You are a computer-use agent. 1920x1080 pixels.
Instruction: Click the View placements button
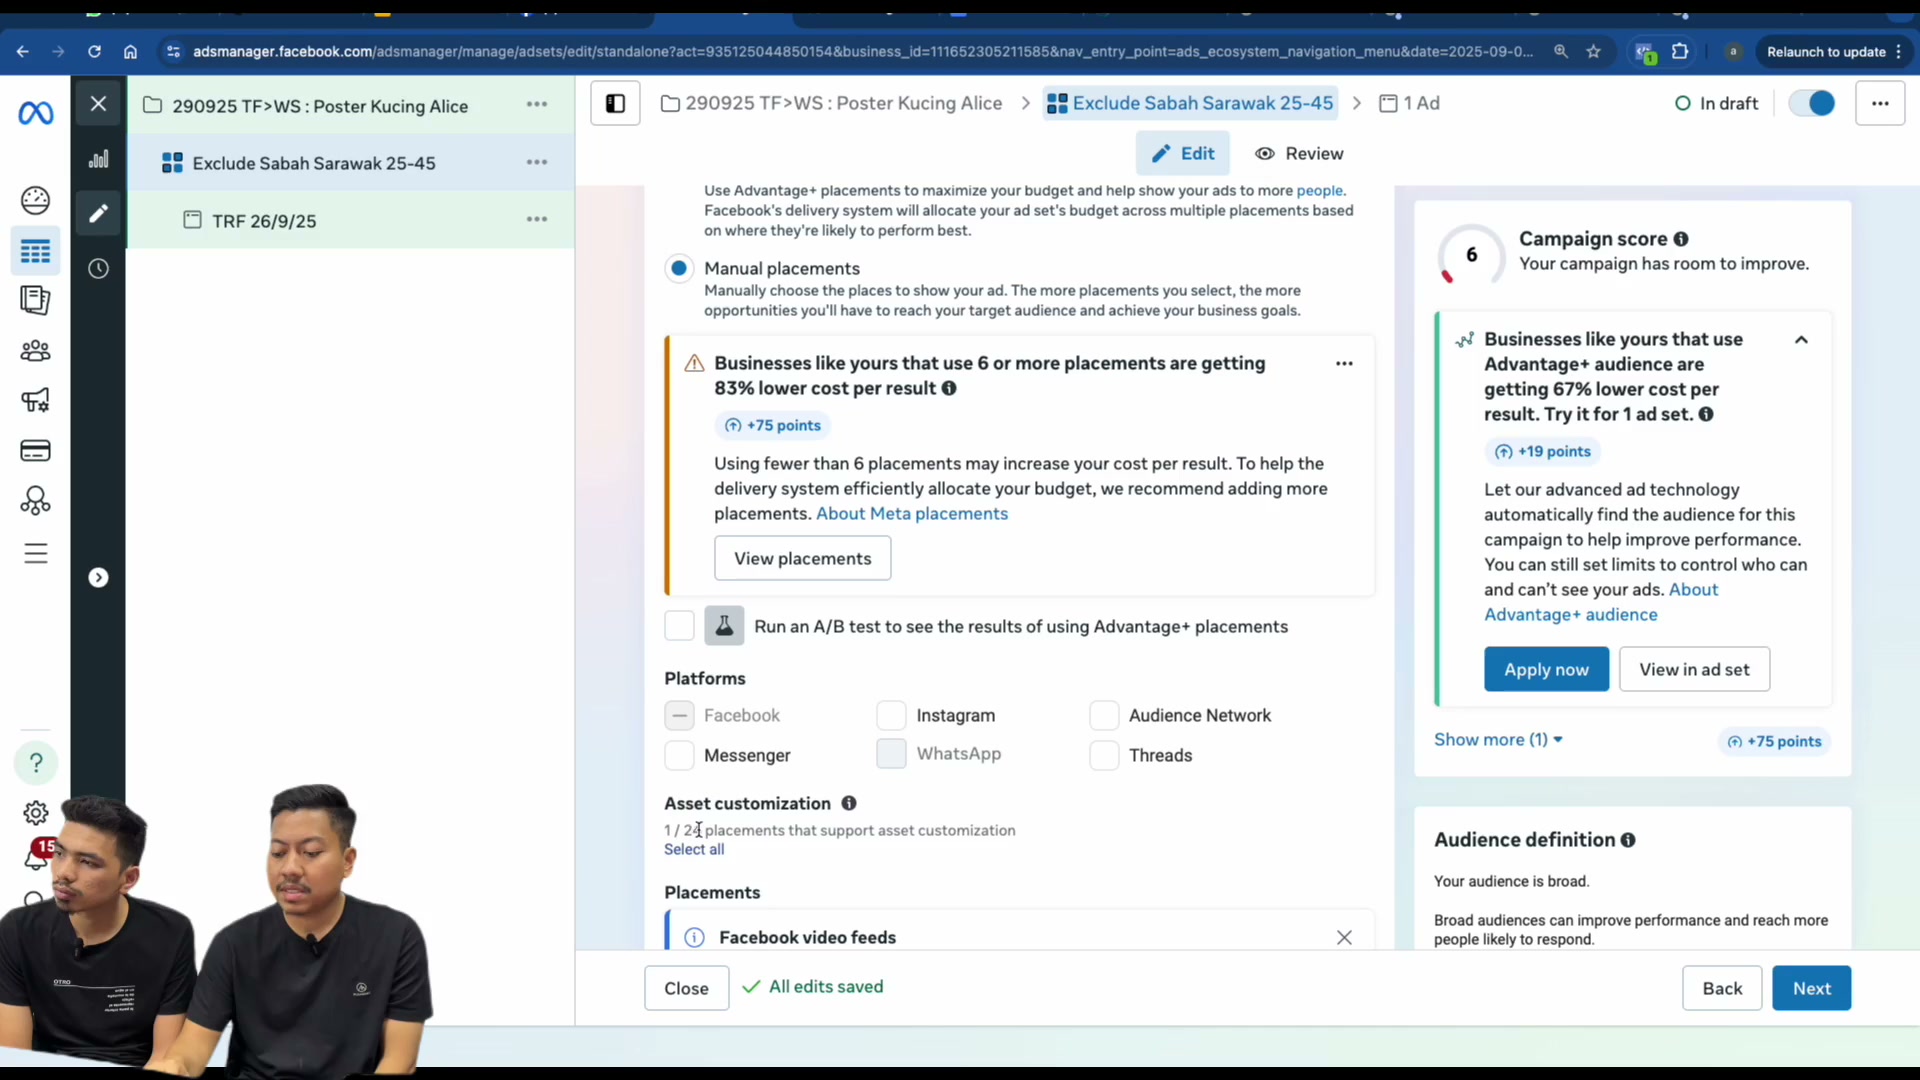pyautogui.click(x=802, y=559)
